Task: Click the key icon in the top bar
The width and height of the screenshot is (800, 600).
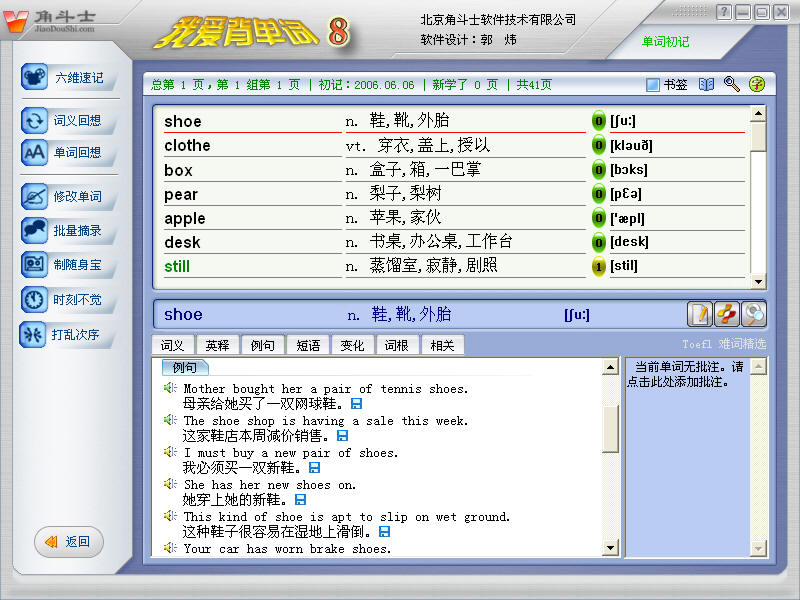Action: point(732,84)
